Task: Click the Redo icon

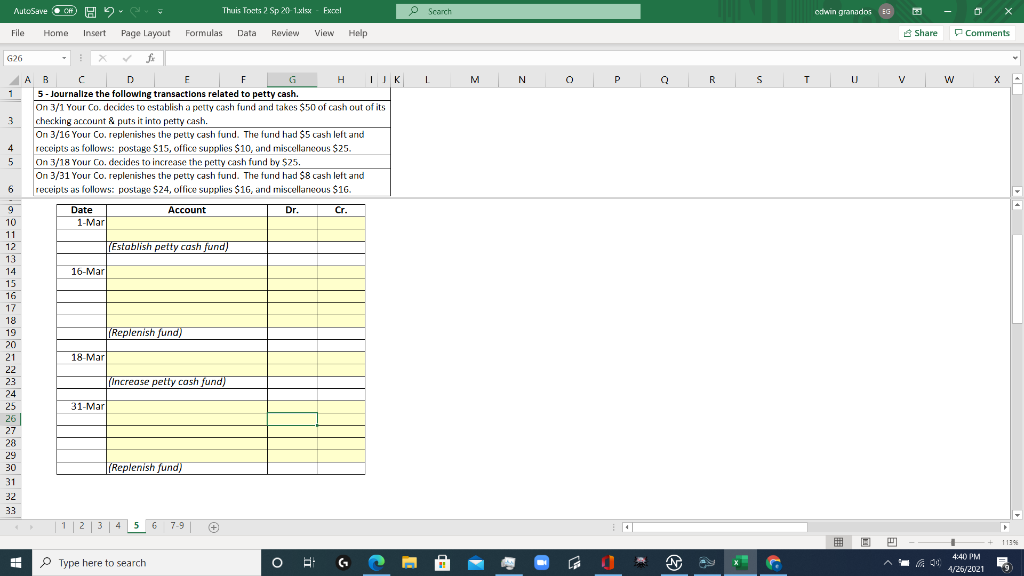Action: tap(135, 11)
